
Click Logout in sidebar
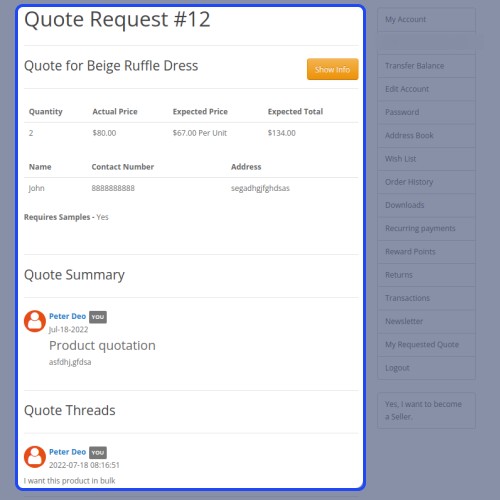[x=426, y=368]
